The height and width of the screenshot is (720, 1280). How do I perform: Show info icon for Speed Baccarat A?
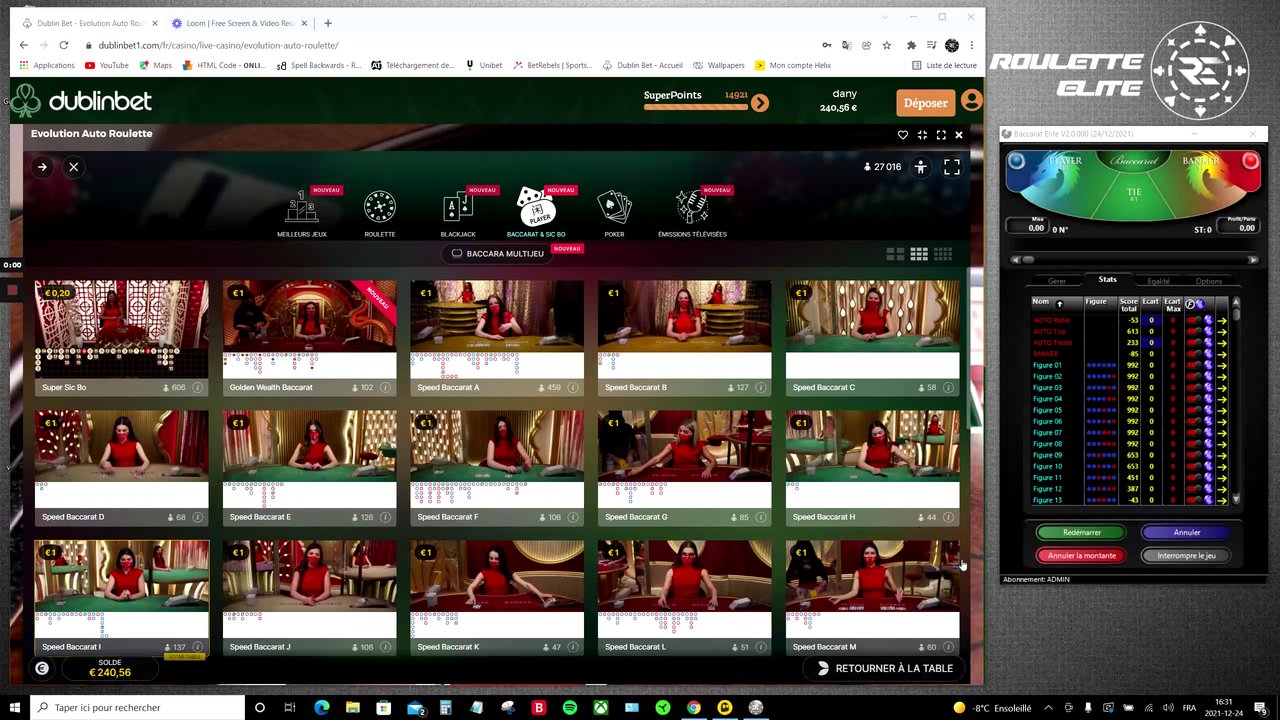573,388
